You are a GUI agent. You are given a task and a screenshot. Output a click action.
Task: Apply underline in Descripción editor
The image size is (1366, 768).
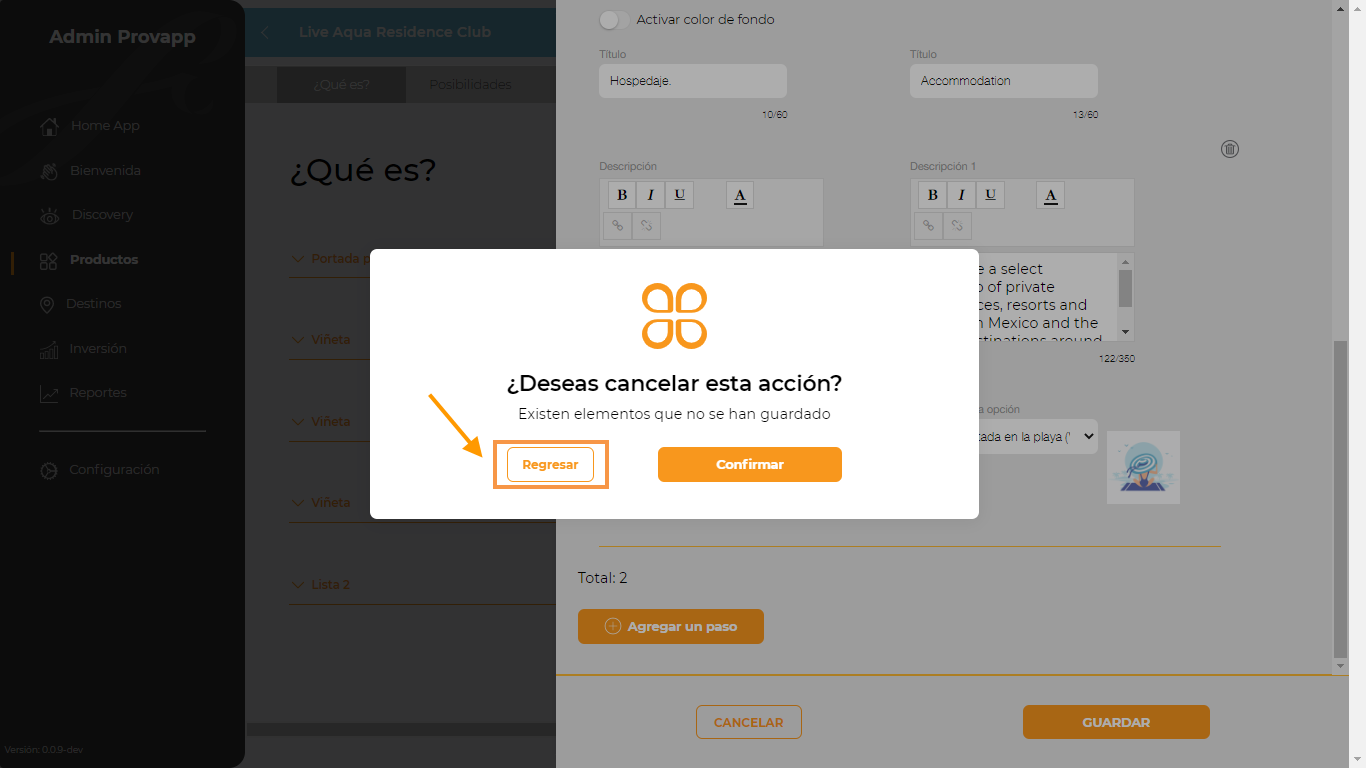point(680,195)
